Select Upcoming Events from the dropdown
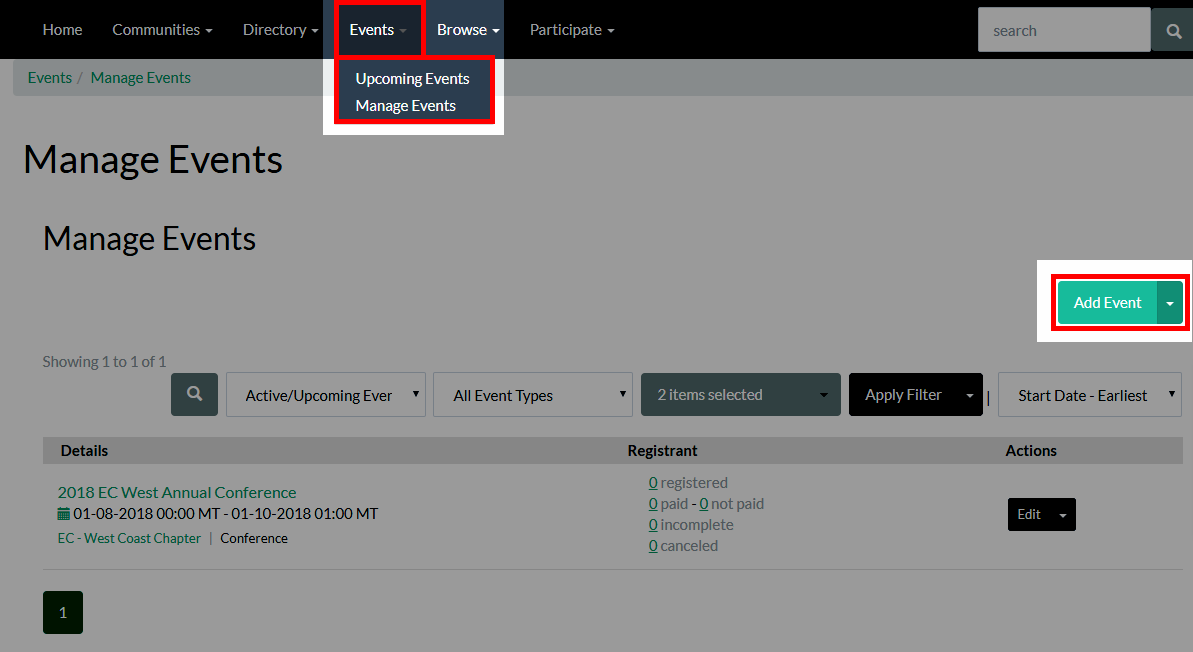Screen dimensions: 1193x652 (412, 78)
